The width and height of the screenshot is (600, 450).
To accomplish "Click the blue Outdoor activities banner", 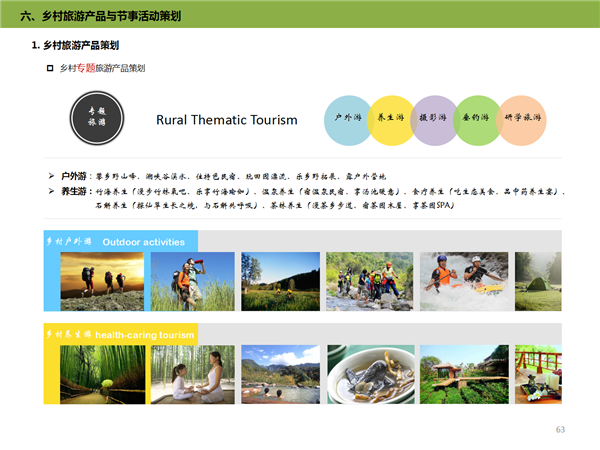I will 121,241.
